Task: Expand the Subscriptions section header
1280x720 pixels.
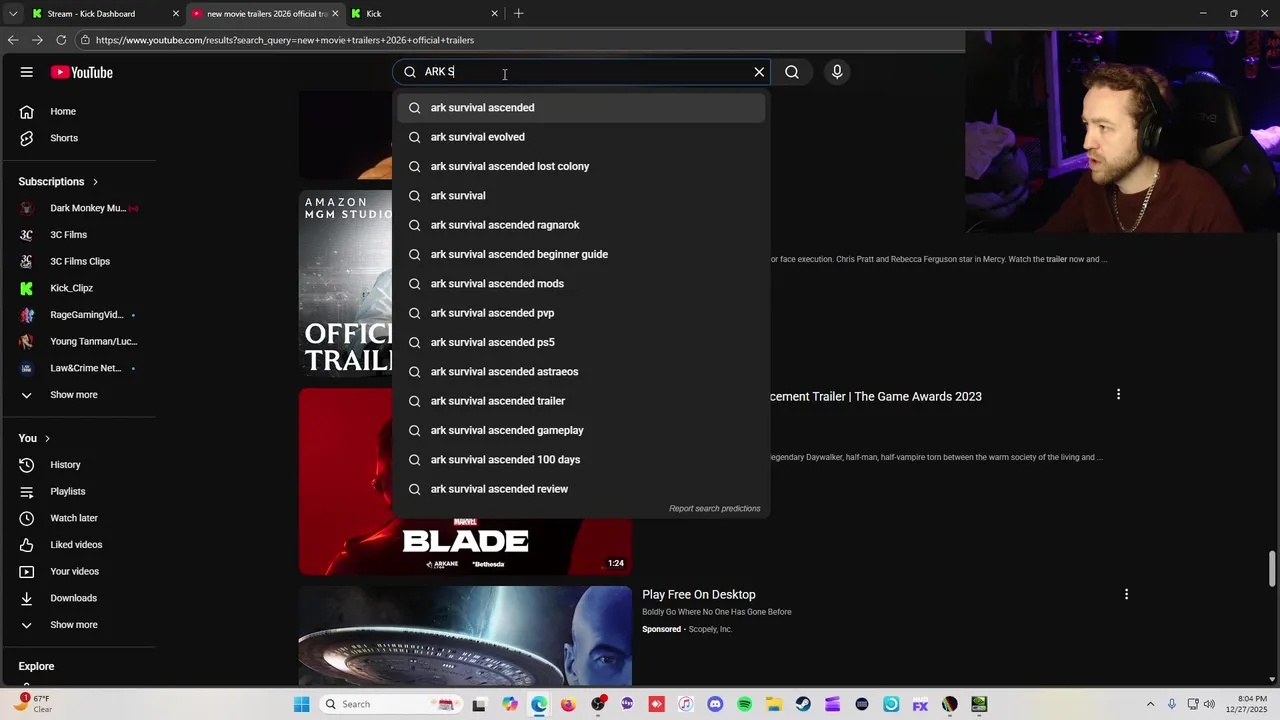Action: tap(58, 182)
